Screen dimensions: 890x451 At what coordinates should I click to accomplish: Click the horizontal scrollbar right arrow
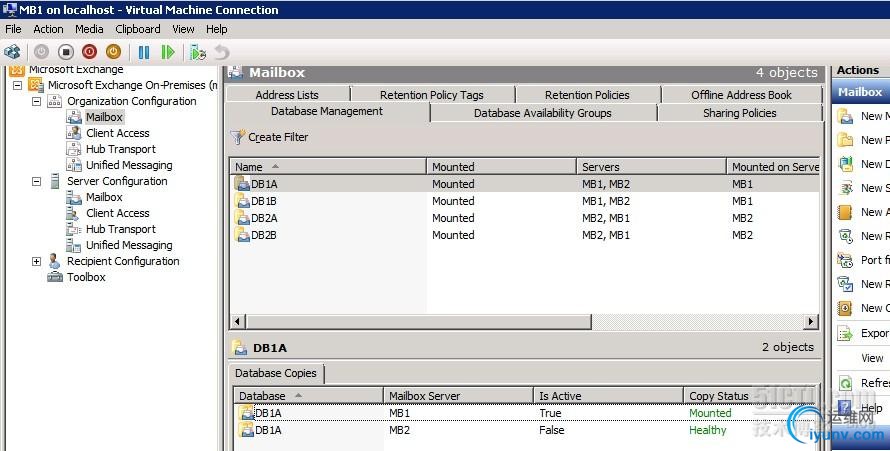[x=811, y=322]
